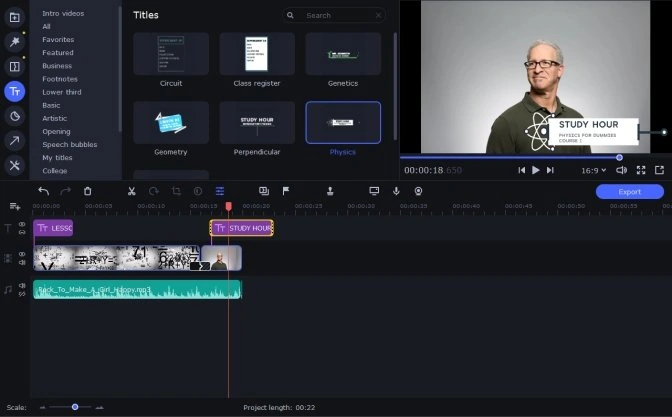Open the Stickers tab icon
The image size is (672, 417).
15,116
